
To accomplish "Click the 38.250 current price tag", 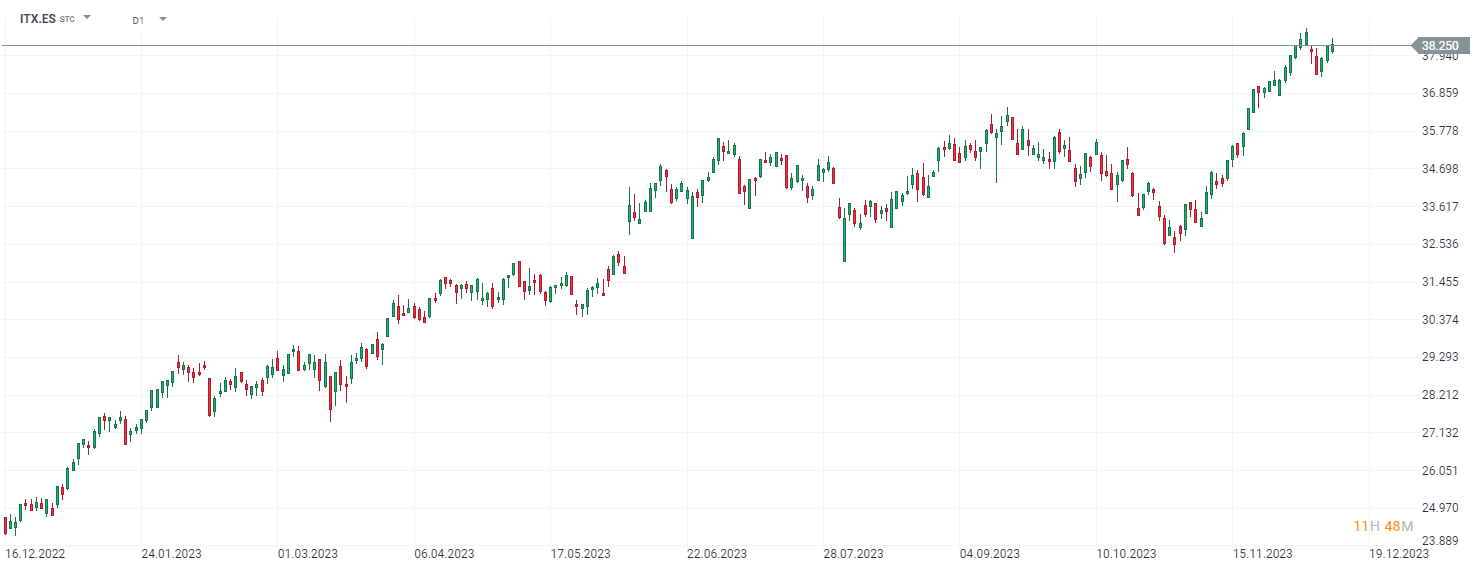I will (1440, 46).
